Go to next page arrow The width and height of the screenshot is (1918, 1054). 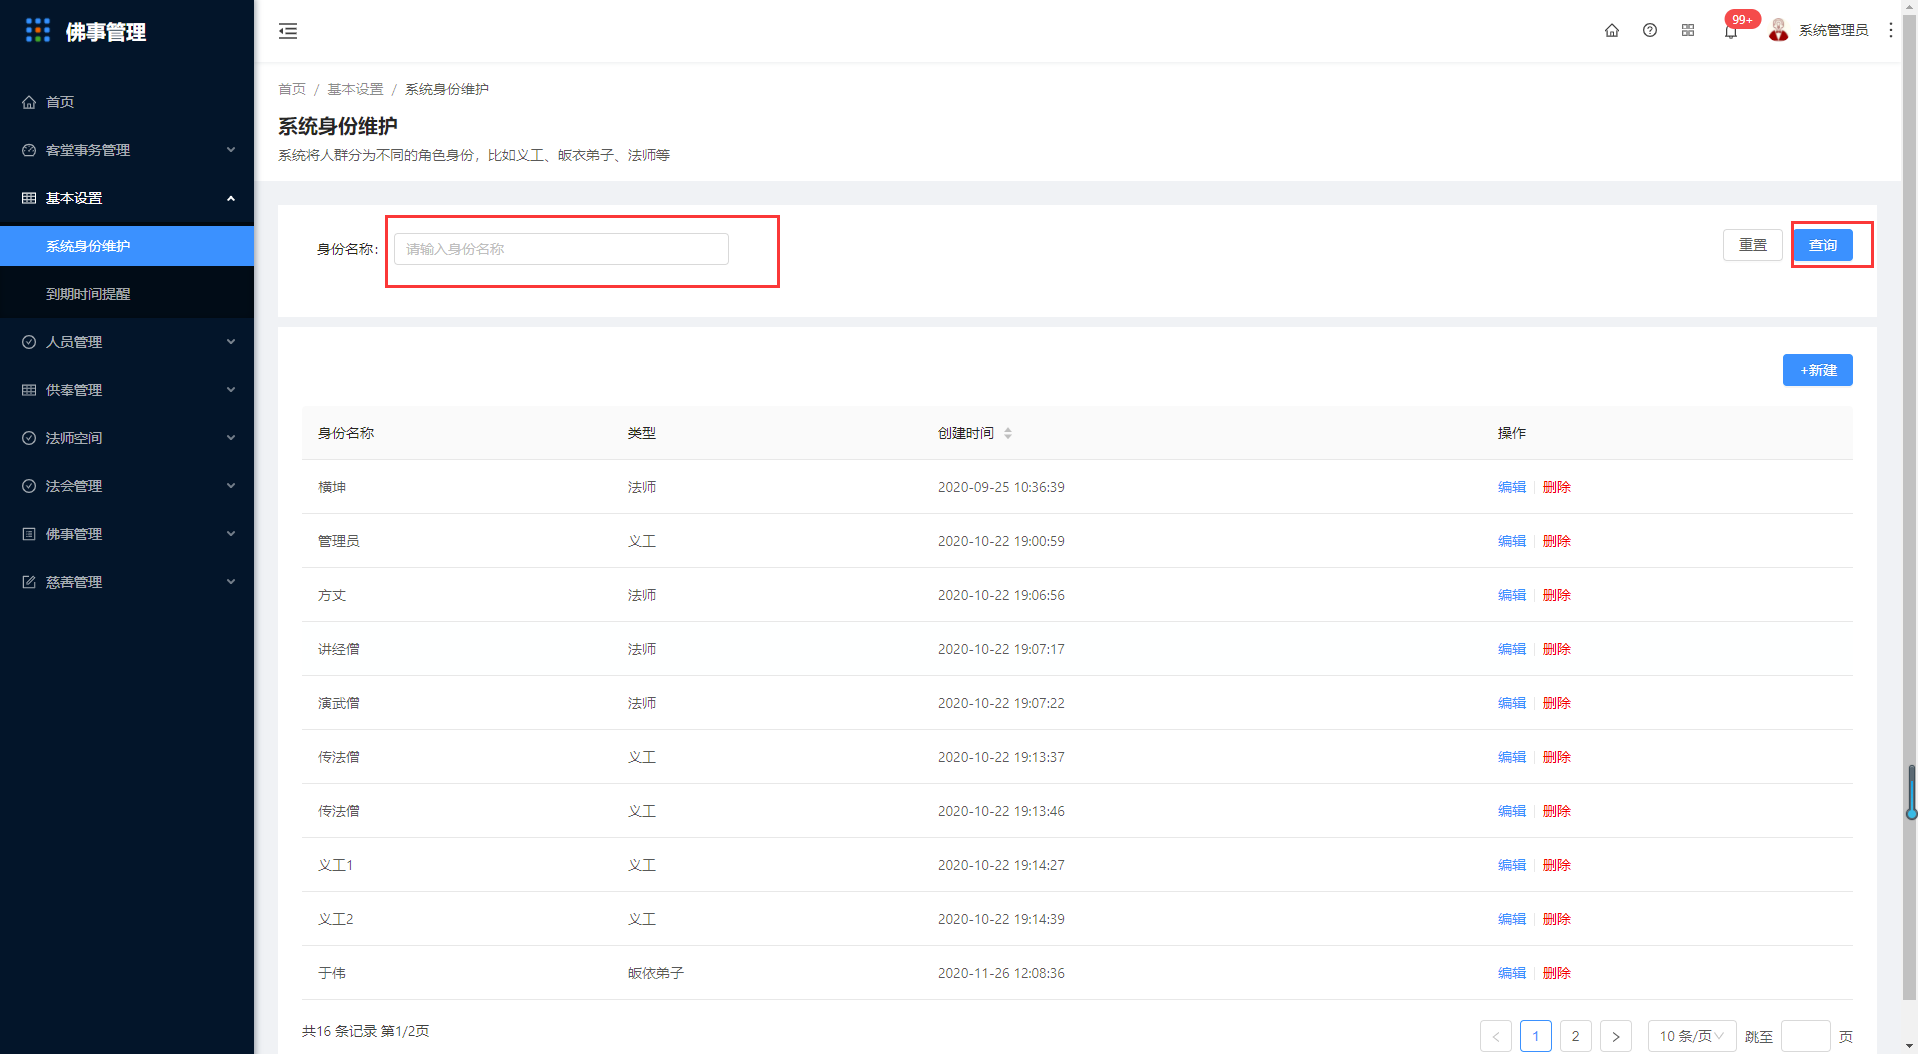point(1616,1036)
